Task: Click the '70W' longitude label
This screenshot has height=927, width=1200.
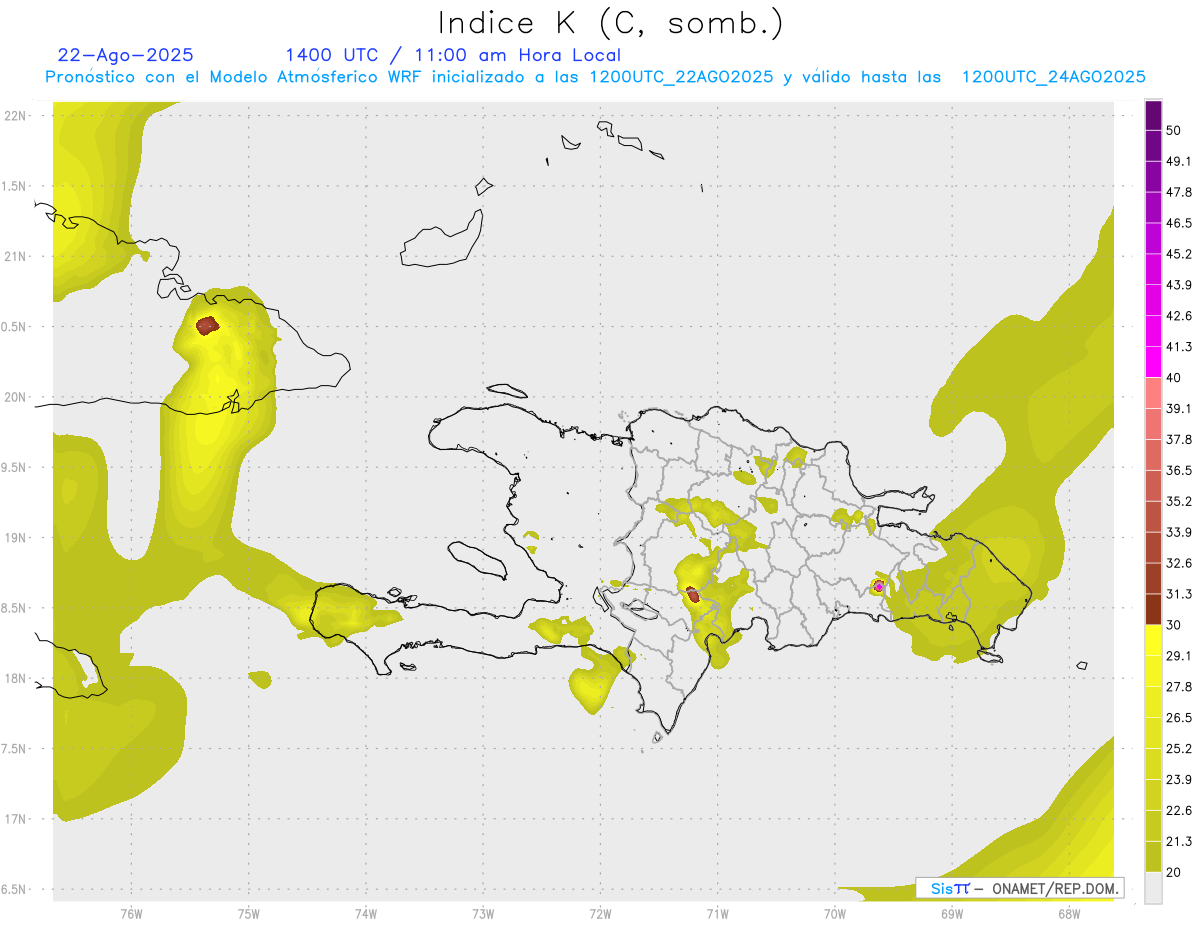Action: pyautogui.click(x=834, y=913)
